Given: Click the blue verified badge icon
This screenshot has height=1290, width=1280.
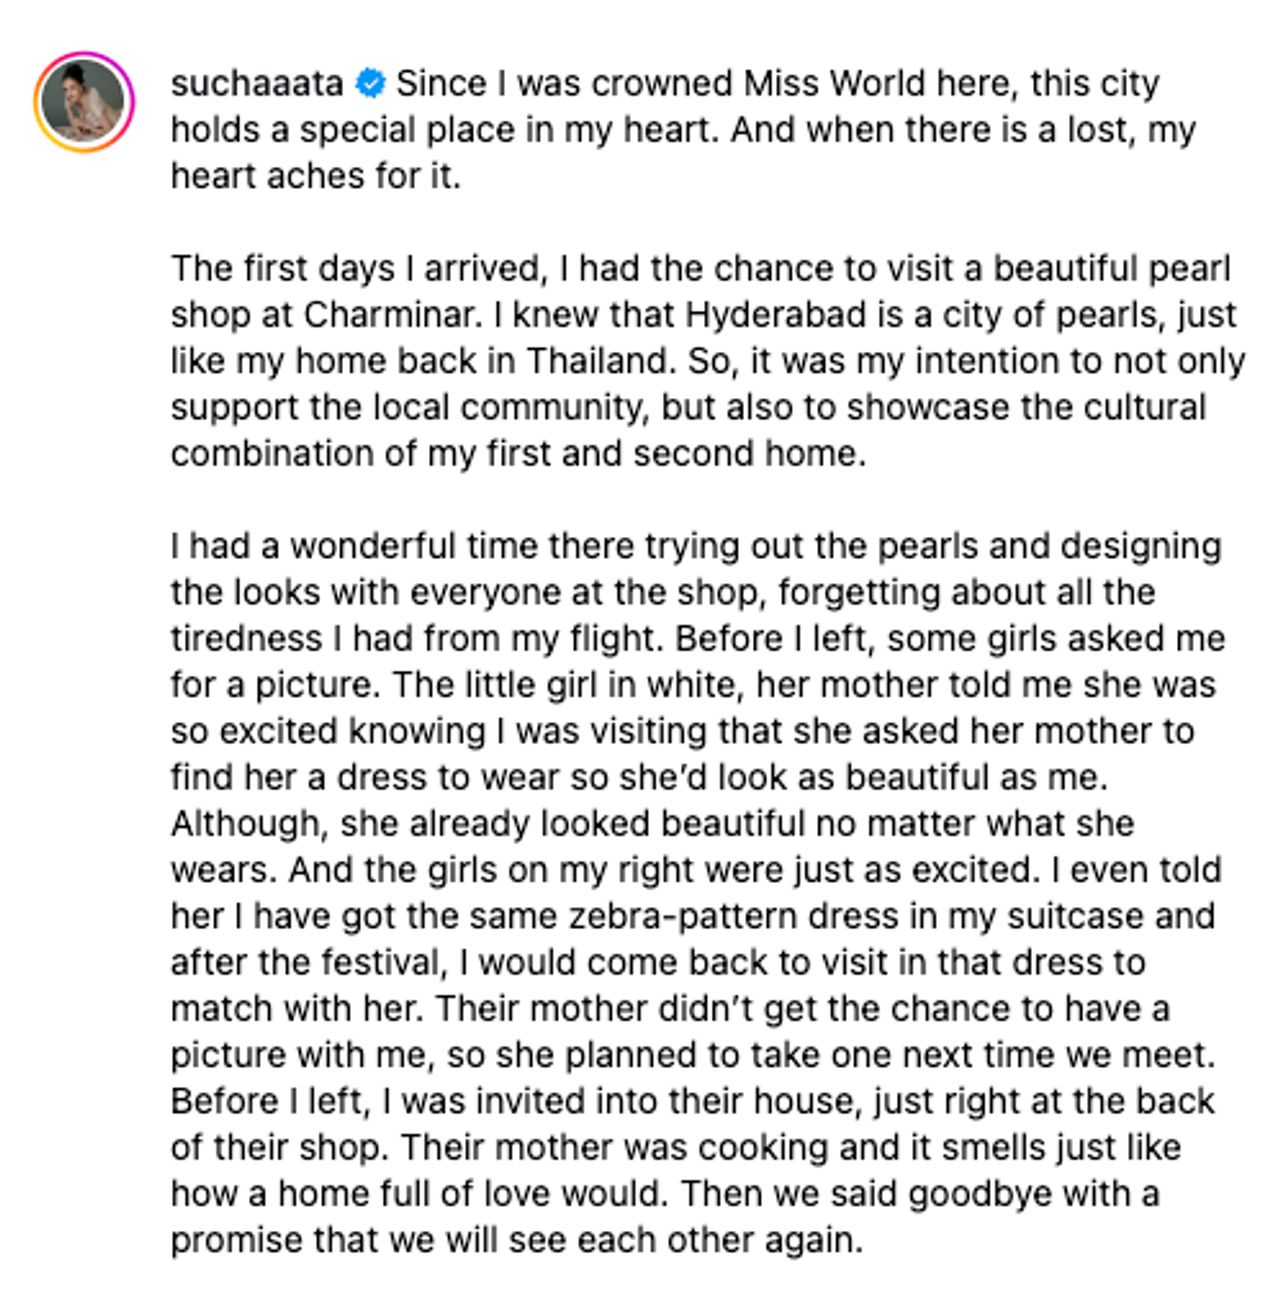Looking at the screenshot, I should click(370, 84).
